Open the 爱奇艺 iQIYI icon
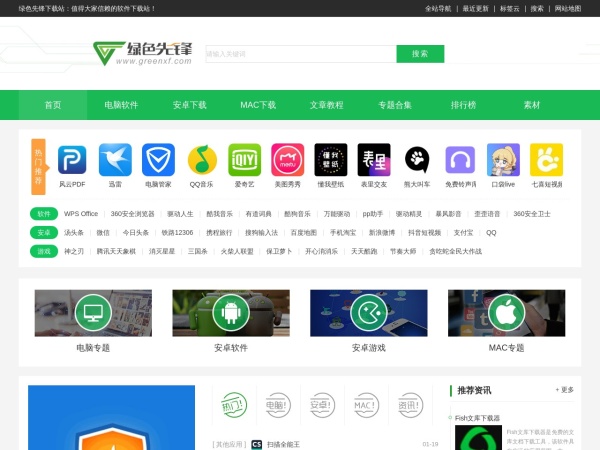 (x=245, y=159)
